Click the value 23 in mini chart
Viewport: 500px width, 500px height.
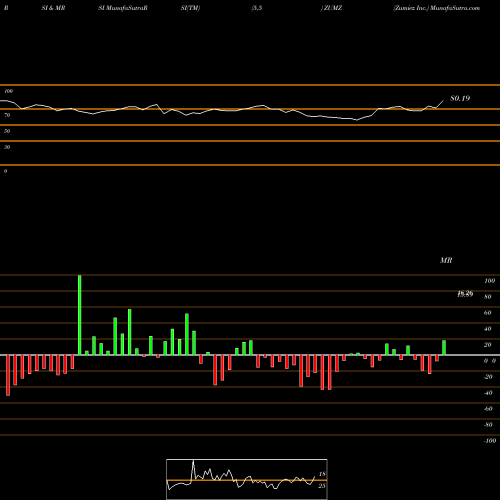coord(322,486)
